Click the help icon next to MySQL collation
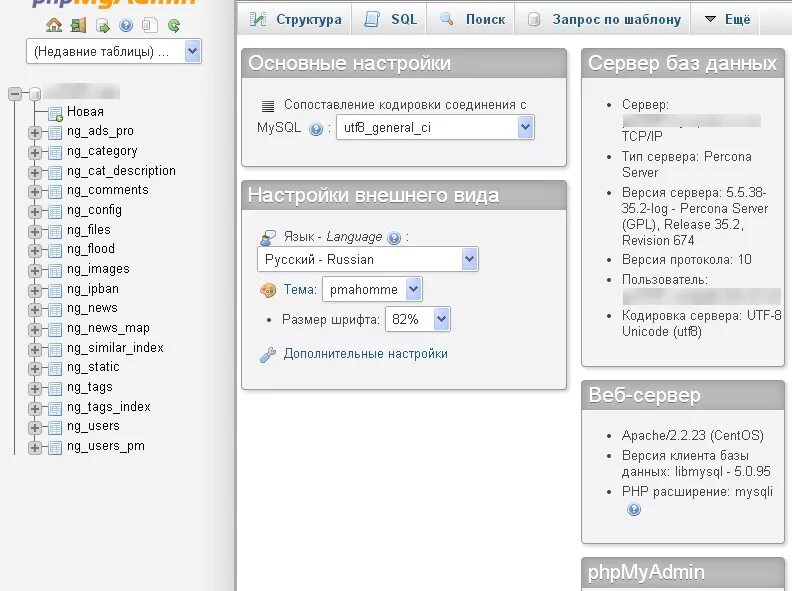The image size is (792, 591). 316,129
